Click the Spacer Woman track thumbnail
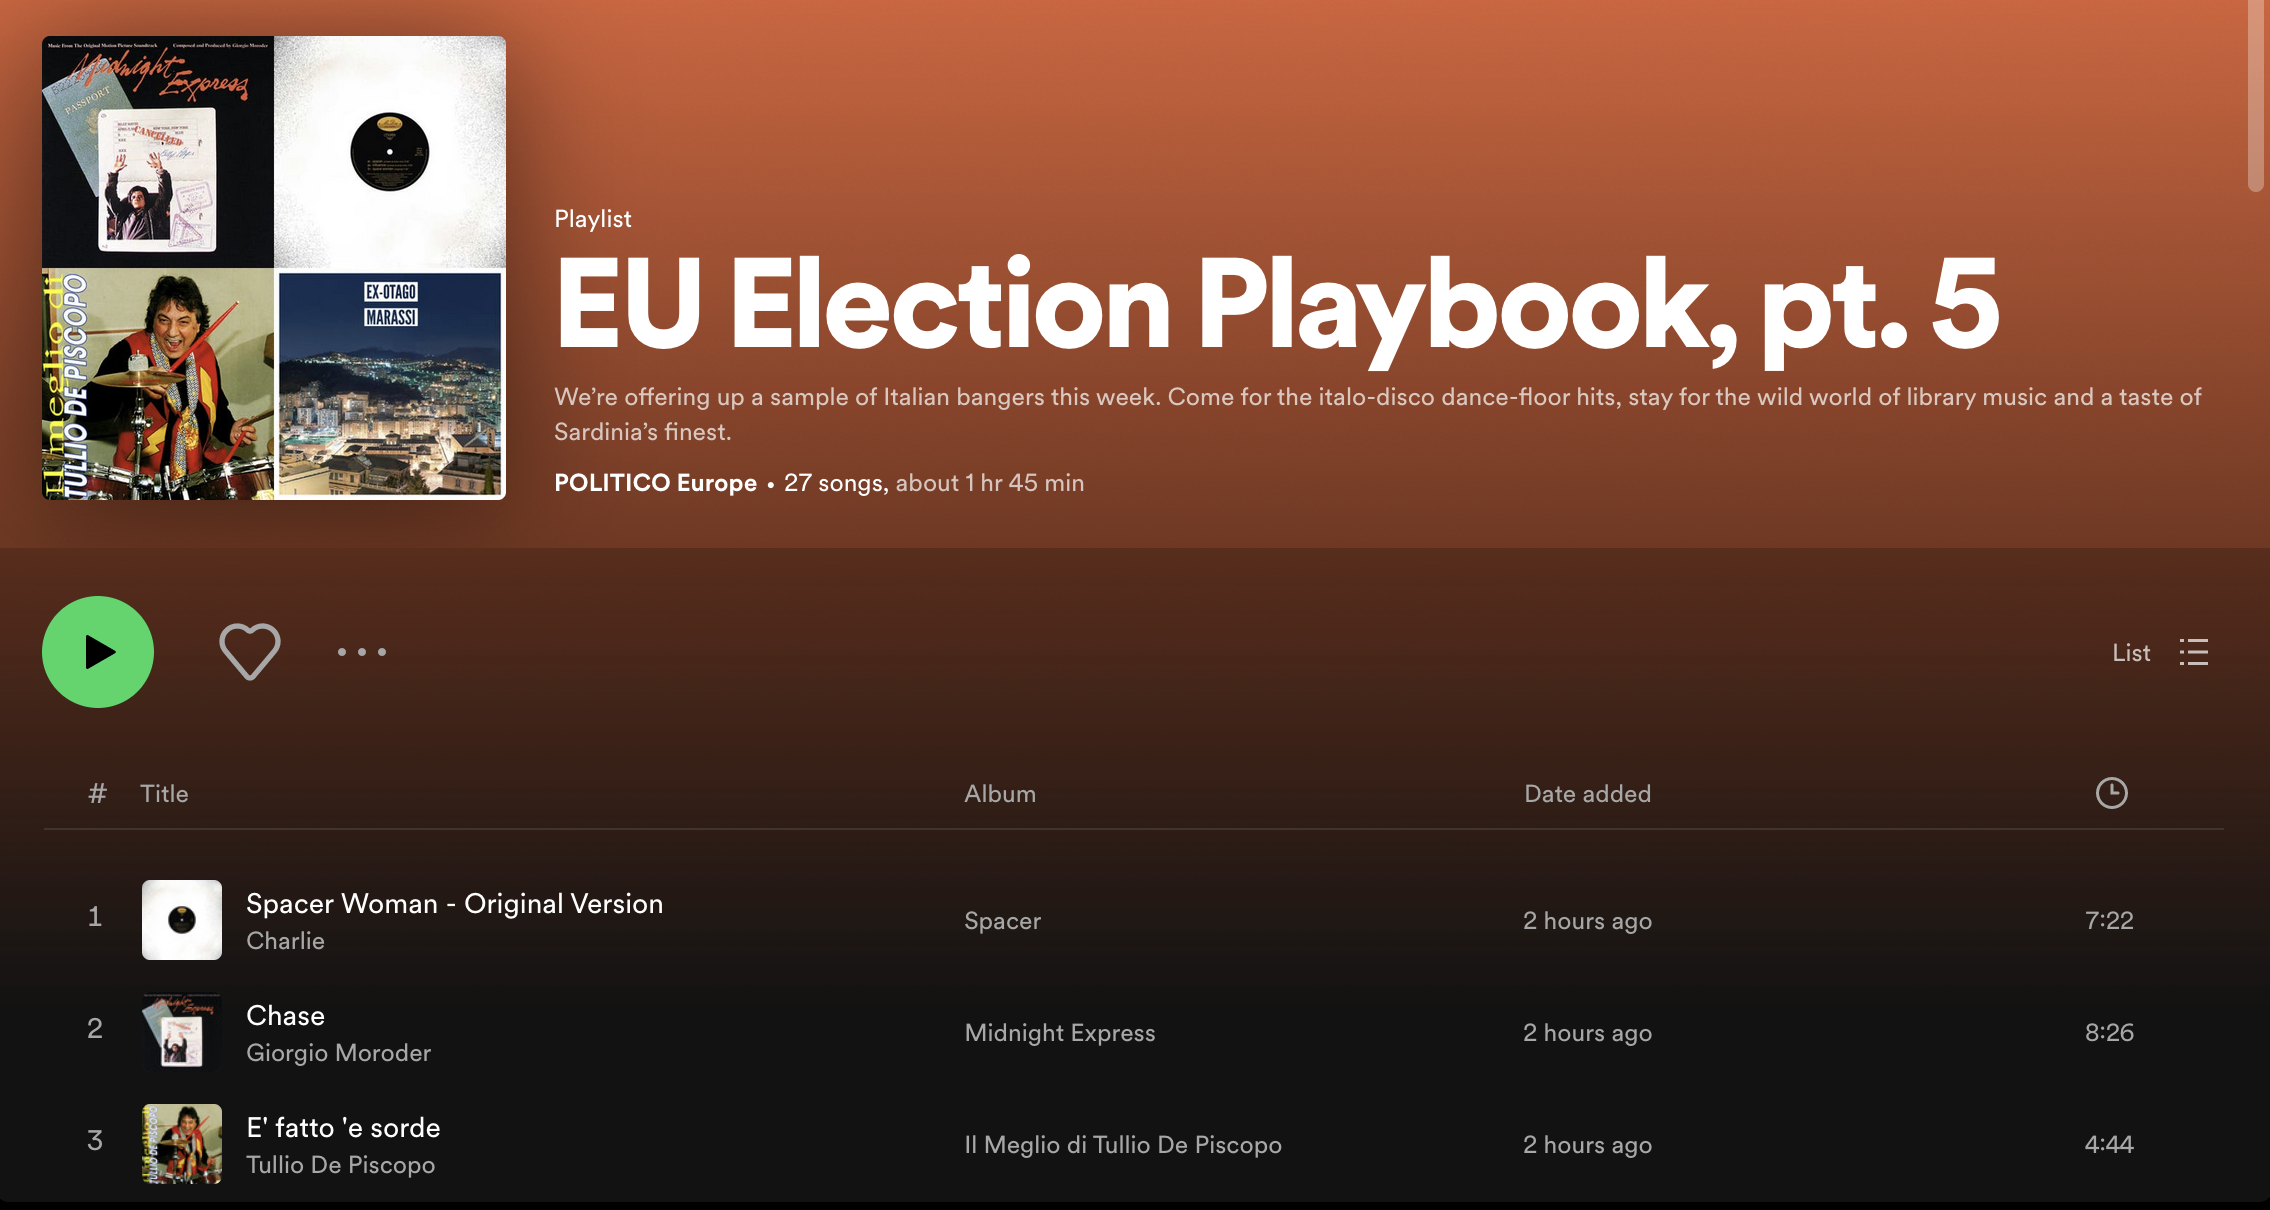 tap(182, 920)
